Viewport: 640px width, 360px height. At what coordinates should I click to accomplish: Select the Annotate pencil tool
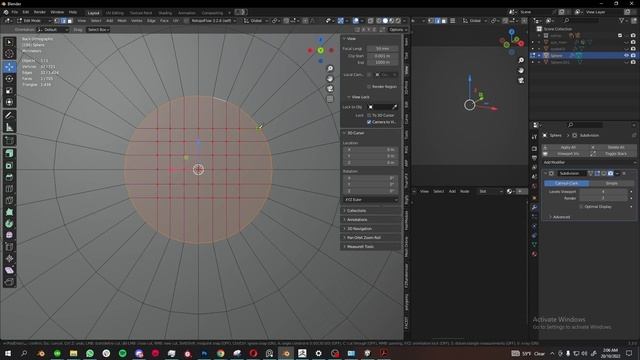(x=9, y=116)
